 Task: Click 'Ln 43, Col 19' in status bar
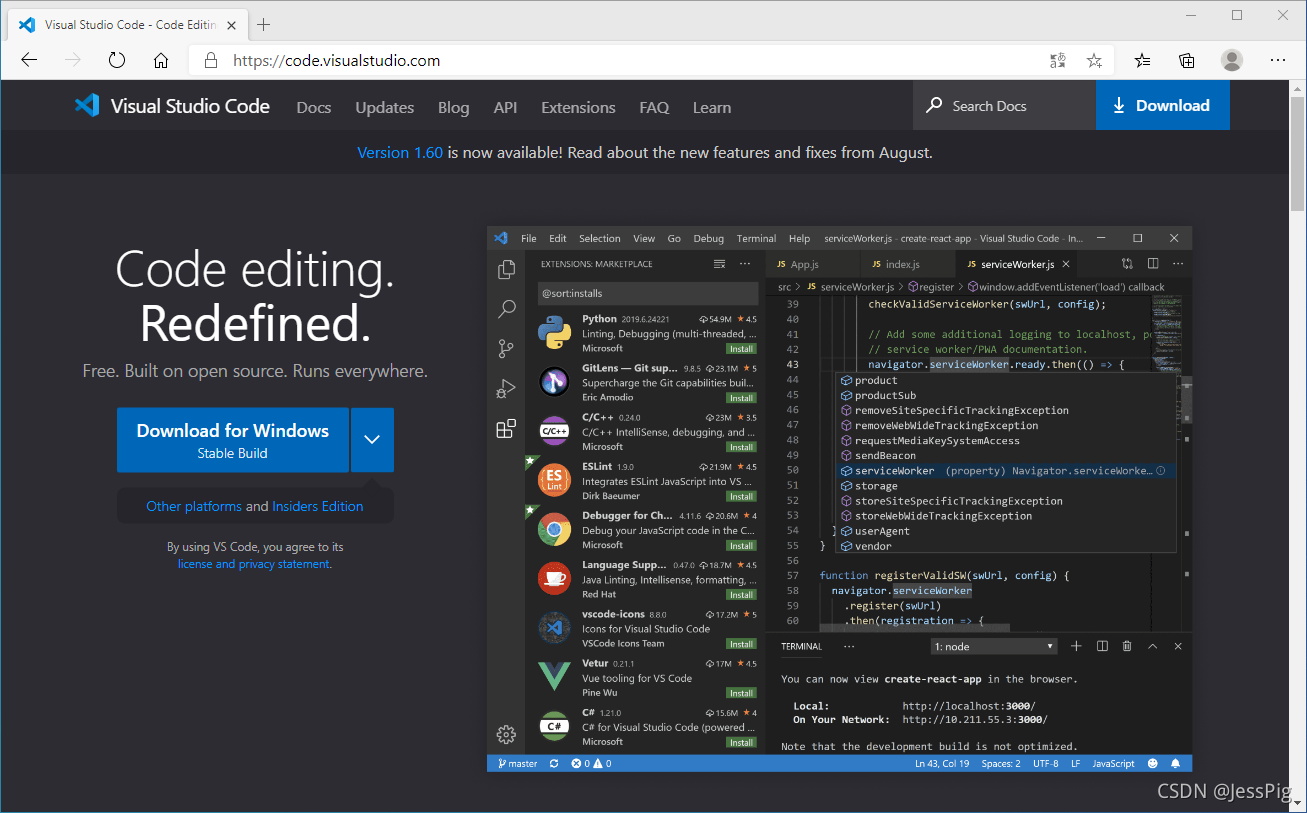click(942, 763)
